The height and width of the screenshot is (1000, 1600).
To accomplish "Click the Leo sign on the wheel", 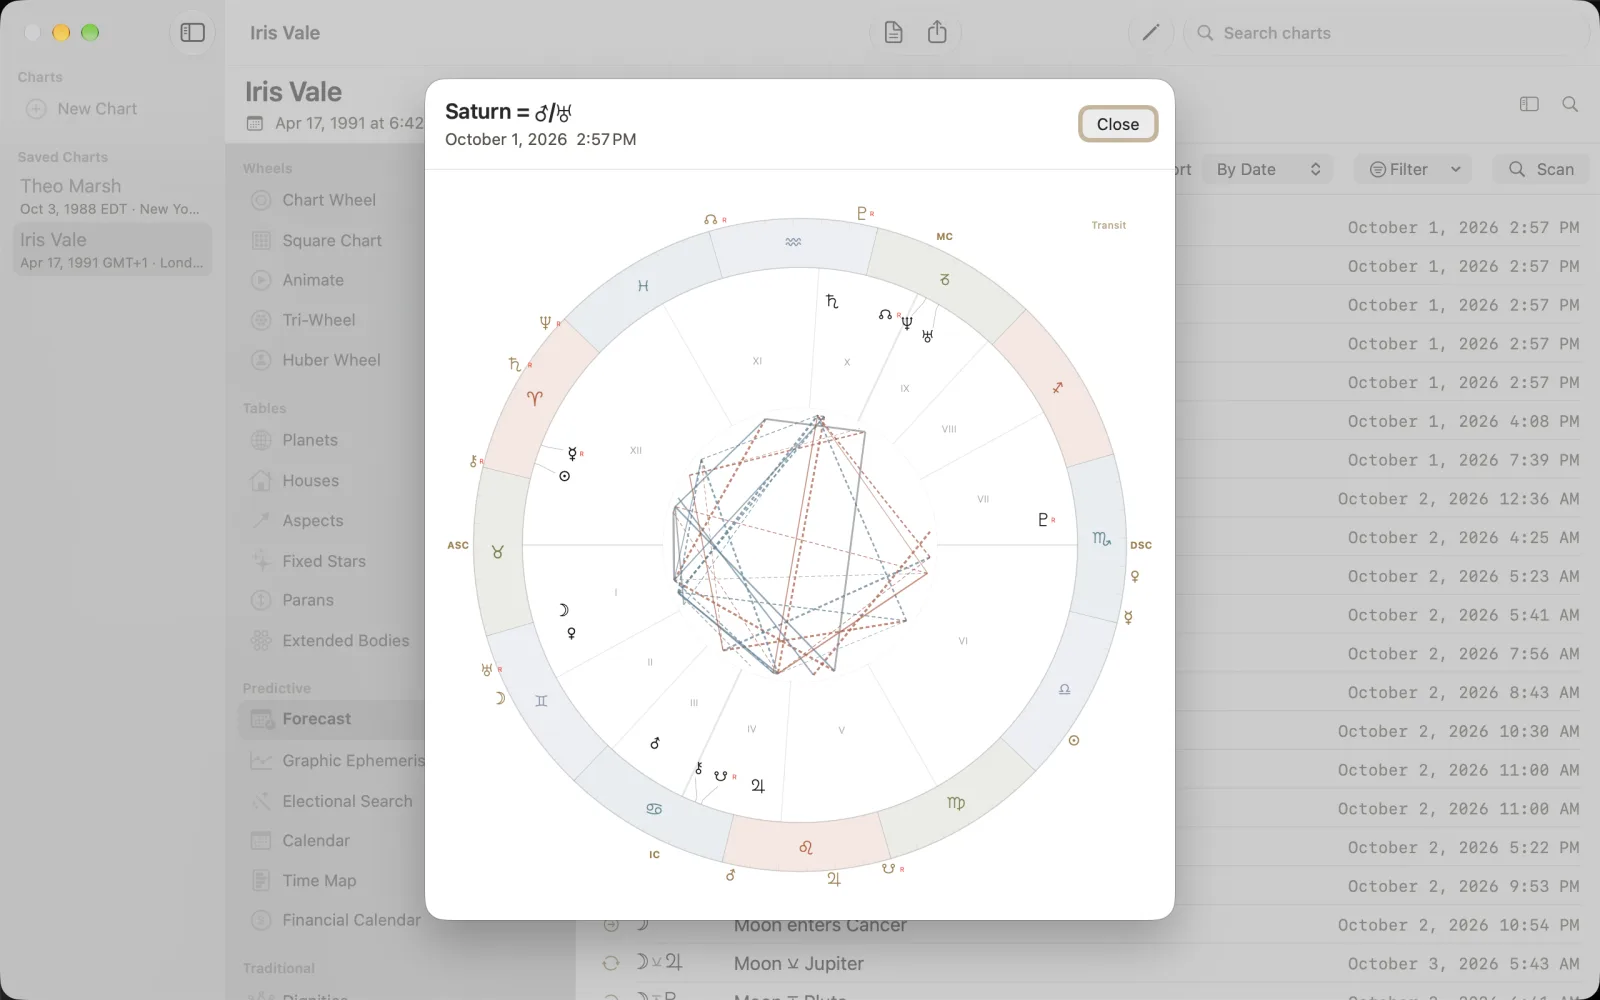I will click(806, 848).
